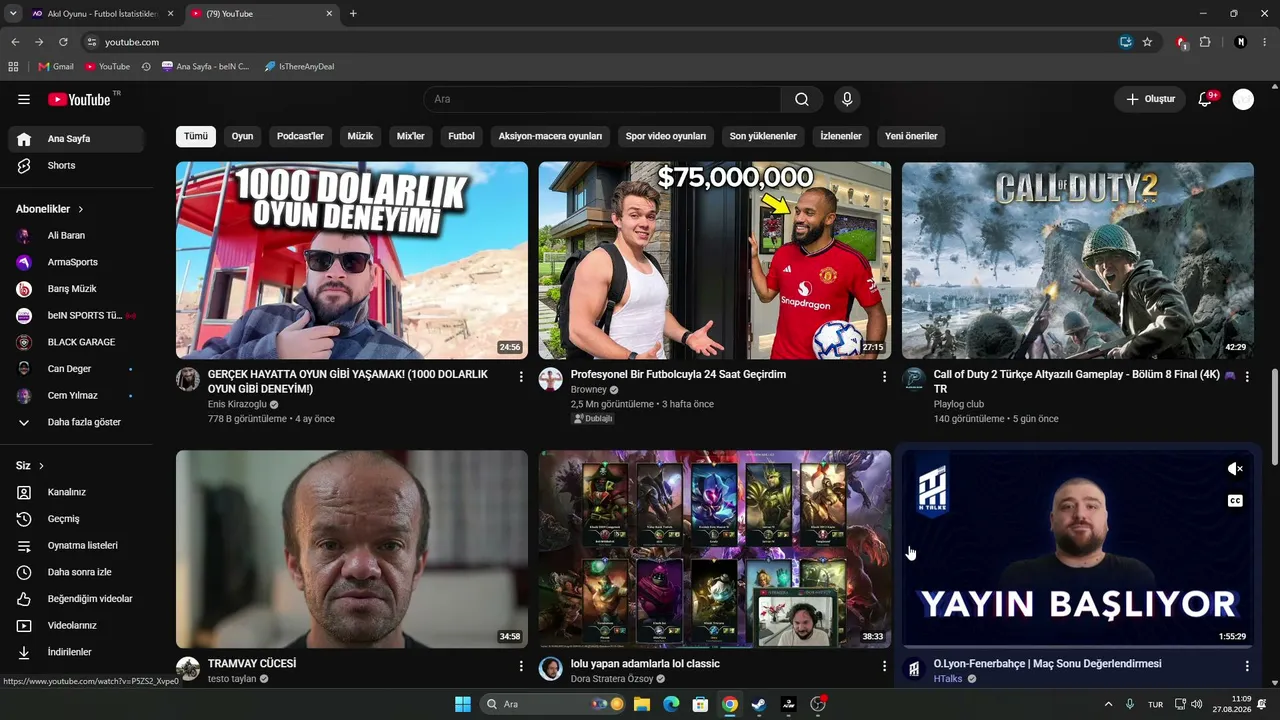The height and width of the screenshot is (720, 1280).
Task: Open Steam from the taskbar
Action: point(759,704)
